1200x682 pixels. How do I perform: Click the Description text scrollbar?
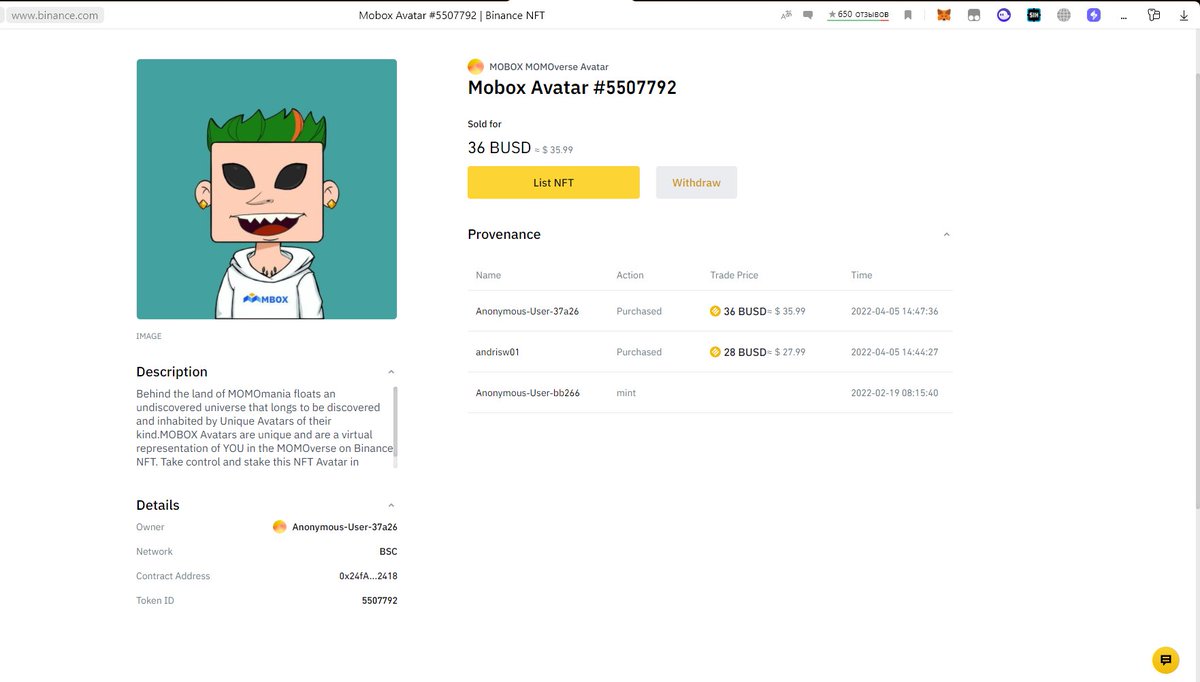click(x=395, y=422)
